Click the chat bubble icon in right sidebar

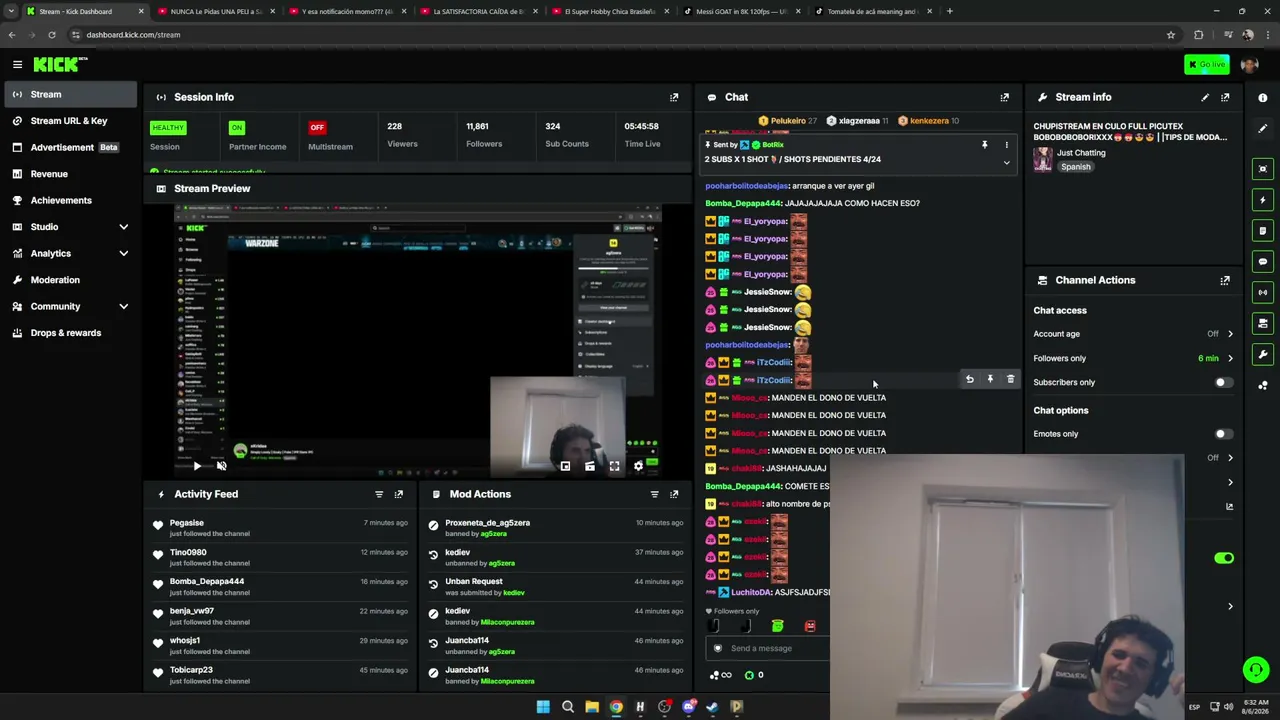point(1263,262)
